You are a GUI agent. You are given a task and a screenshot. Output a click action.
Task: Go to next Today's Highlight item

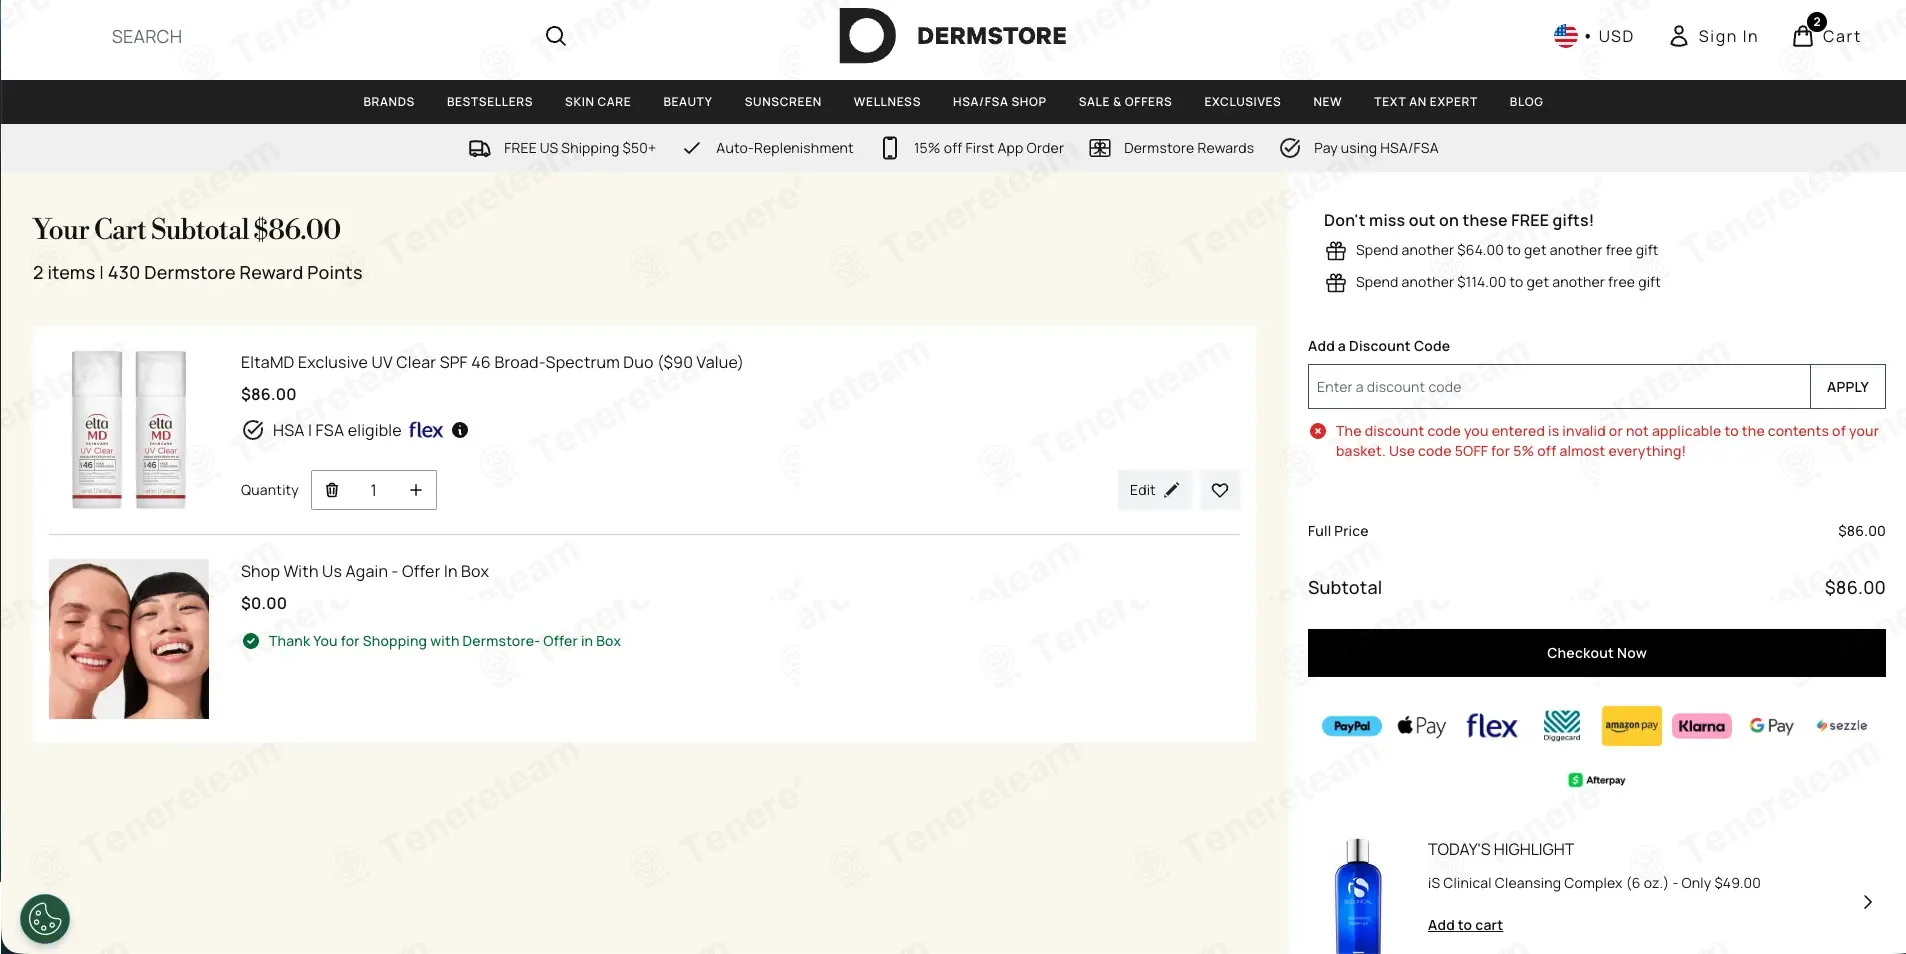1868,902
